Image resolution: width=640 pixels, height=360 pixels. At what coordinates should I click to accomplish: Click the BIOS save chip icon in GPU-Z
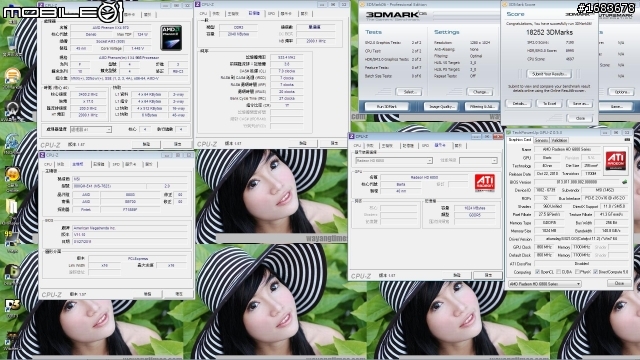(x=624, y=182)
